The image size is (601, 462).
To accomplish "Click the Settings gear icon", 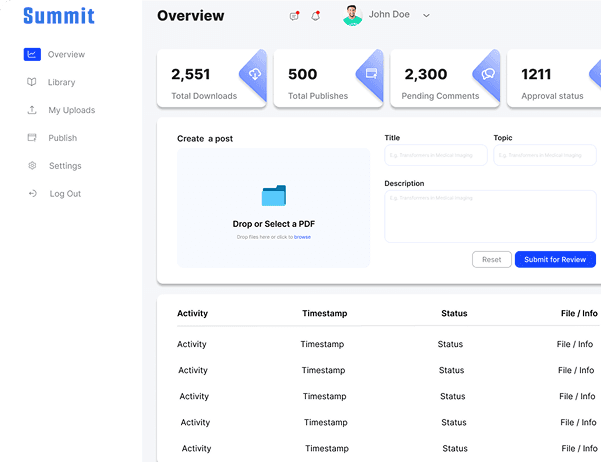I will (x=32, y=166).
